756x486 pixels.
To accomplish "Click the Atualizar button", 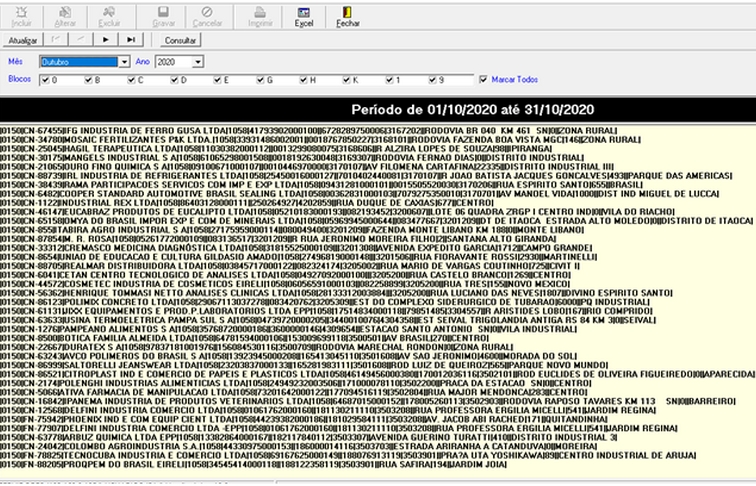I will click(x=23, y=40).
